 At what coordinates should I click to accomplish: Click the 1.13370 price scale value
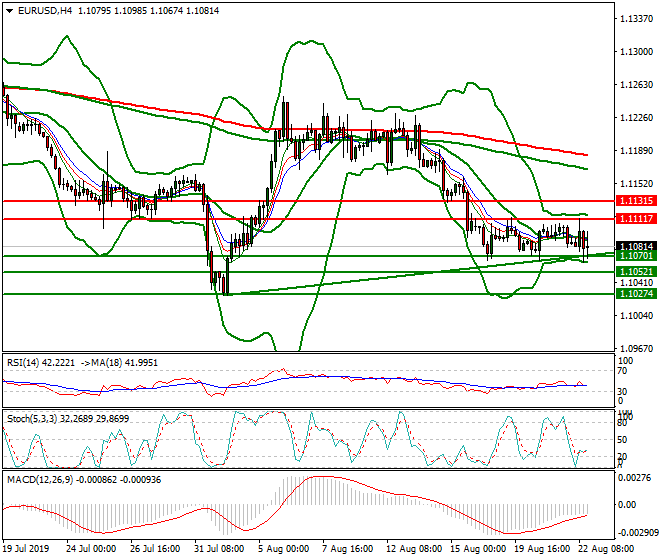point(637,19)
